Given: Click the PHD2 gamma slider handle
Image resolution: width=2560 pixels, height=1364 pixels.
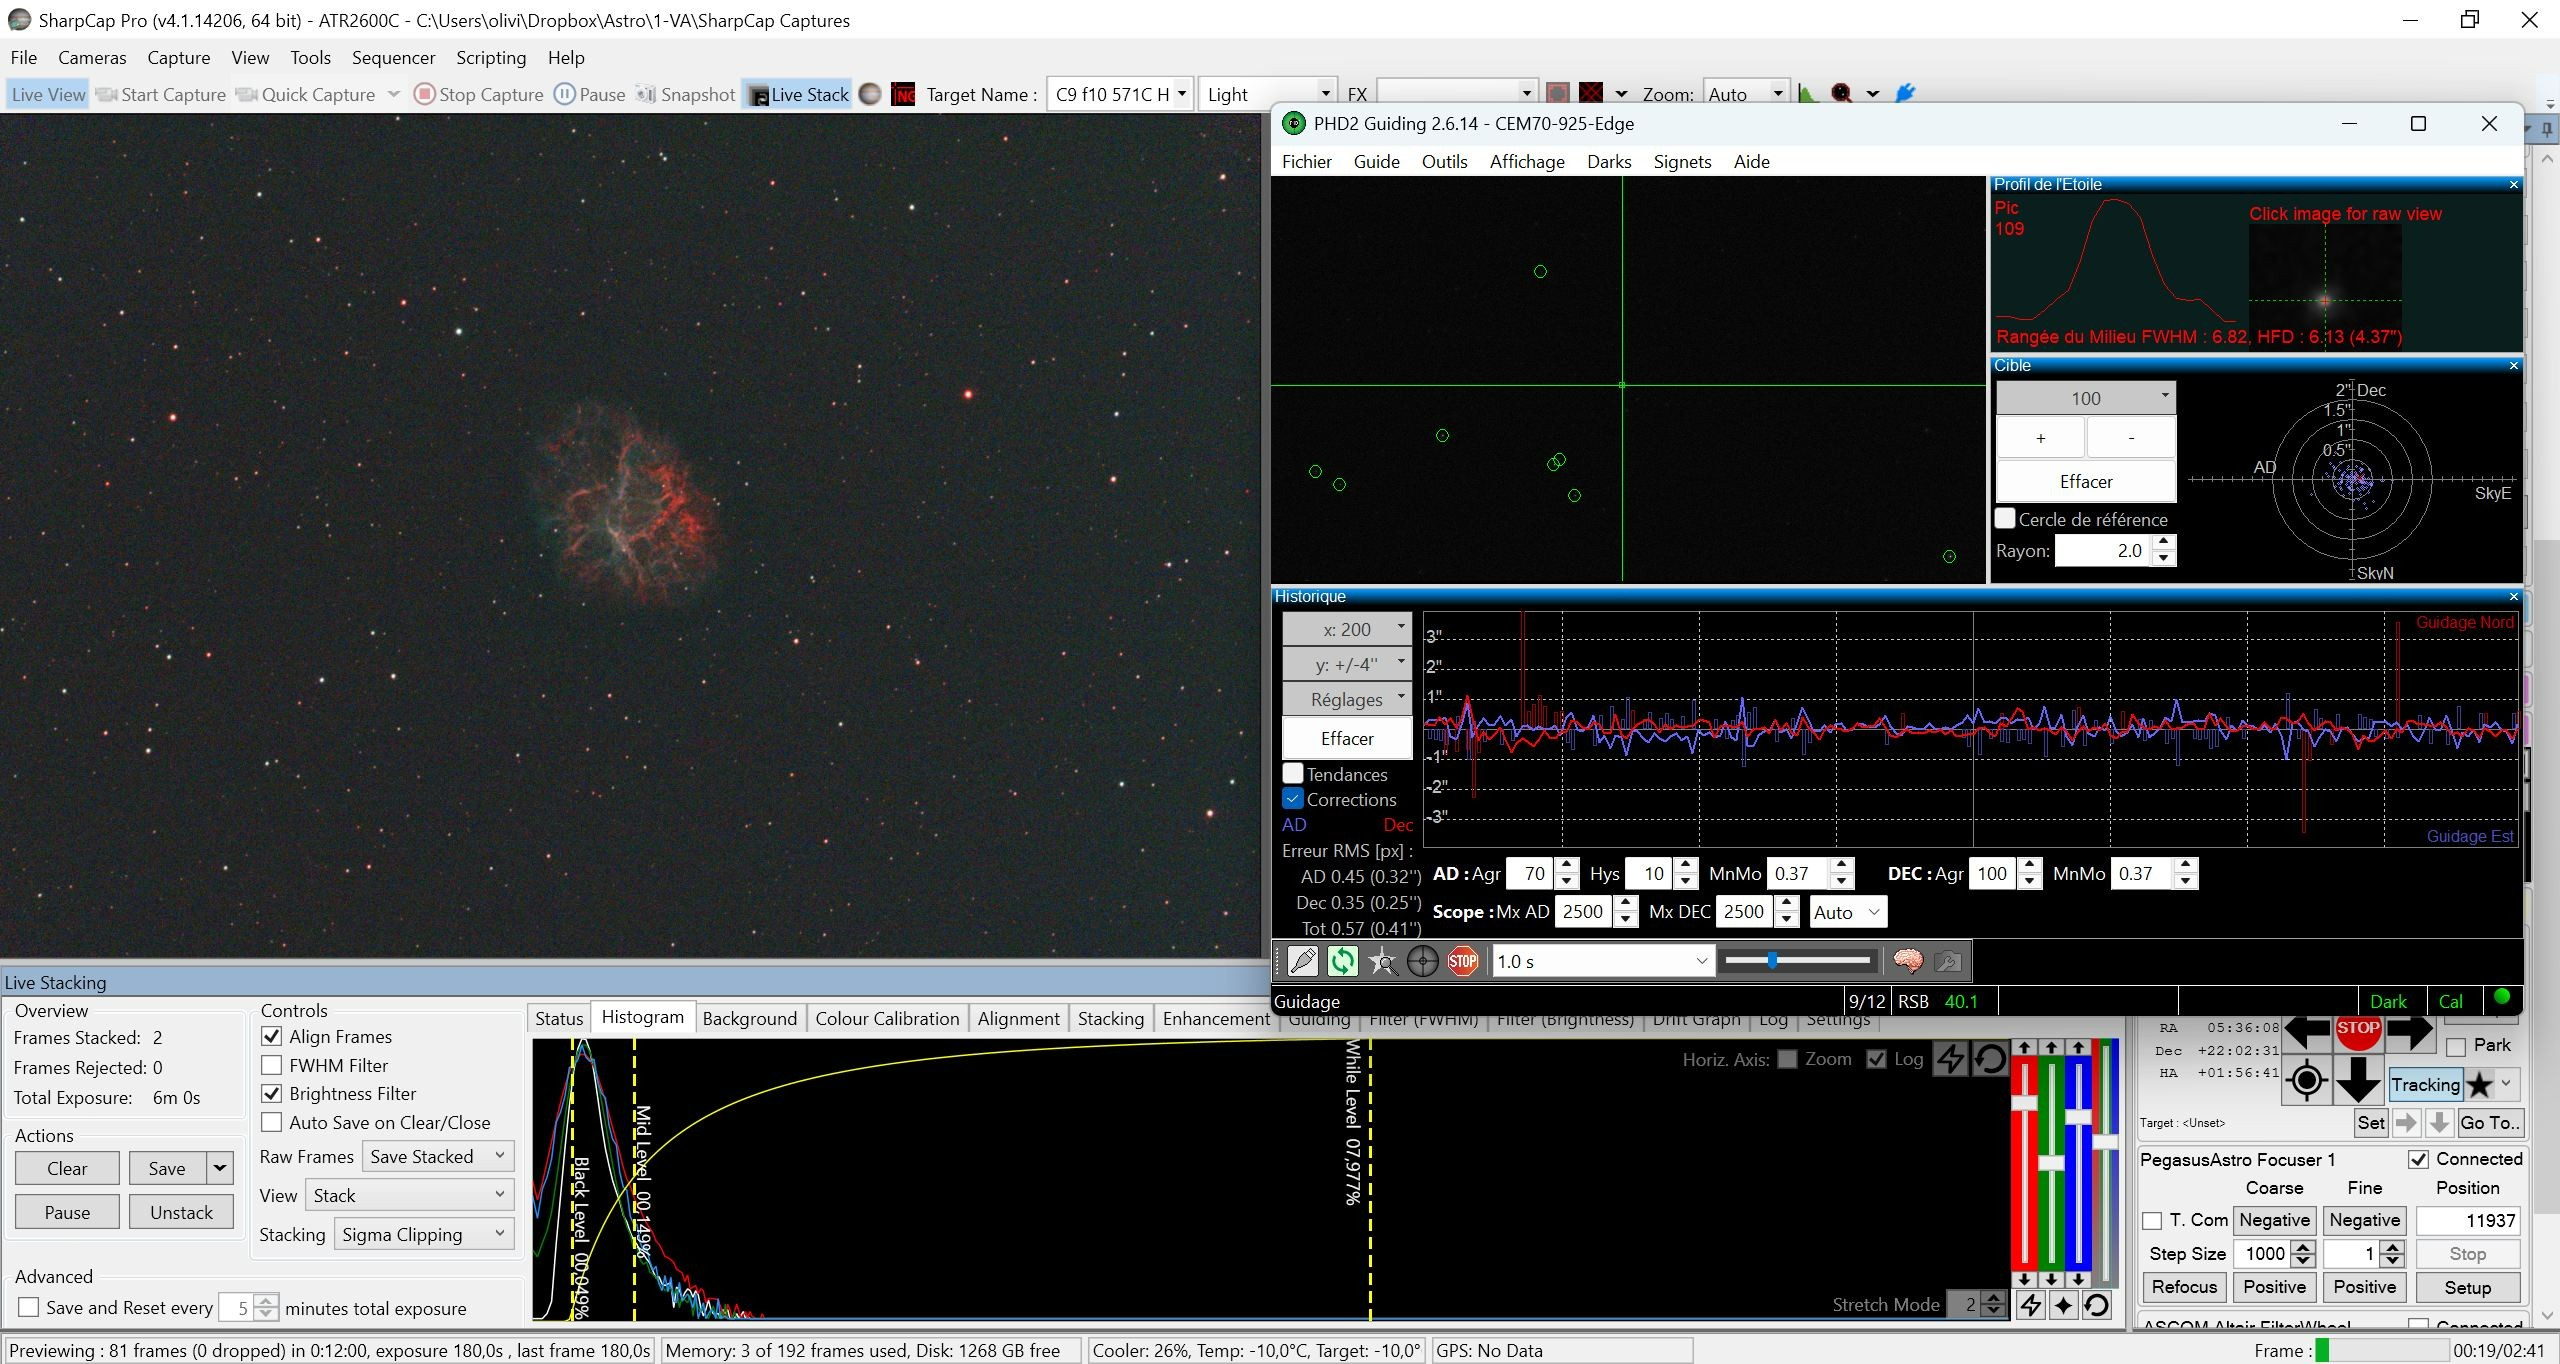Looking at the screenshot, I should tap(1772, 961).
